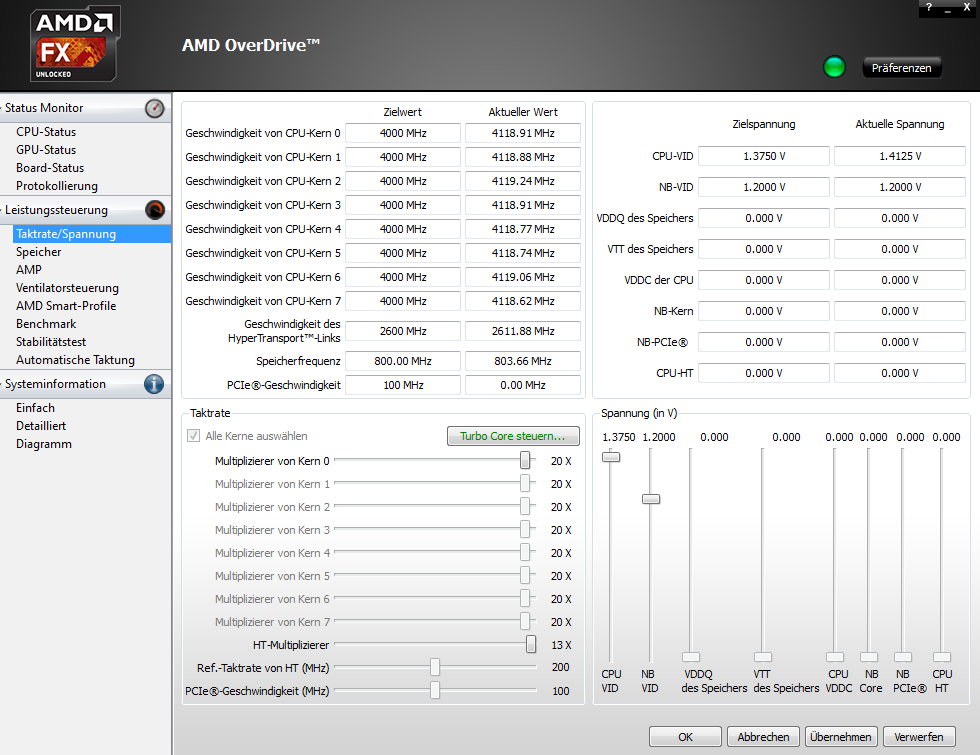Click NB-VID Zielspannung field
The width and height of the screenshot is (980, 755).
pyautogui.click(x=764, y=187)
